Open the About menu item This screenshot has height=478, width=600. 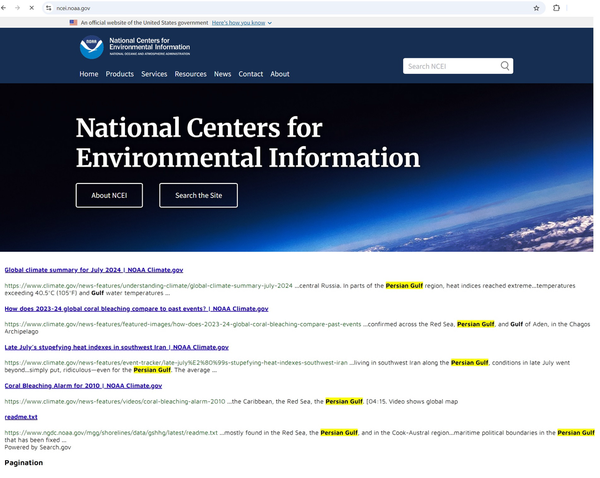point(280,74)
